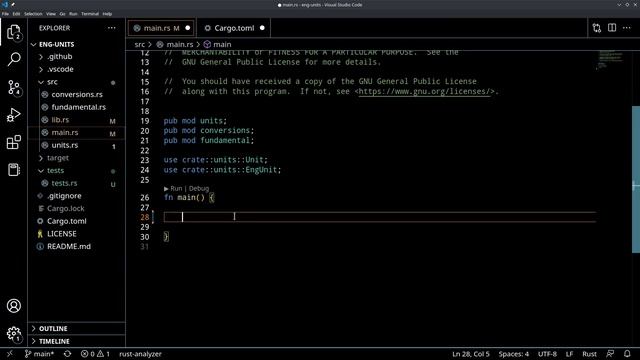Click the editor vertical scrollbar
Screen dimensions: 640x360
coord(636,180)
